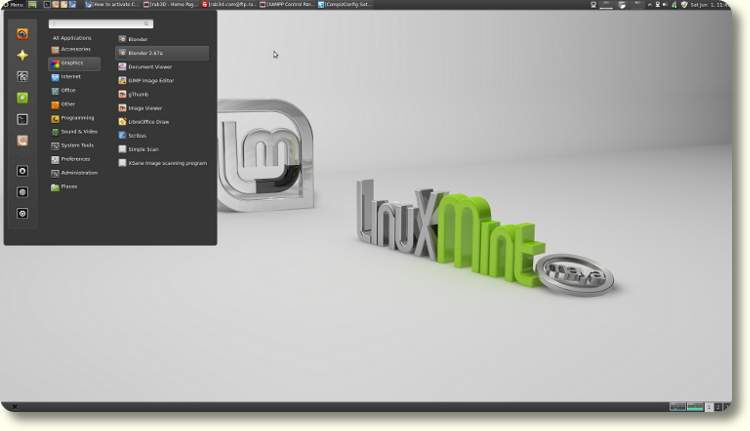Open the clock and date in the top panel
The width and height of the screenshot is (750, 431).
[710, 5]
